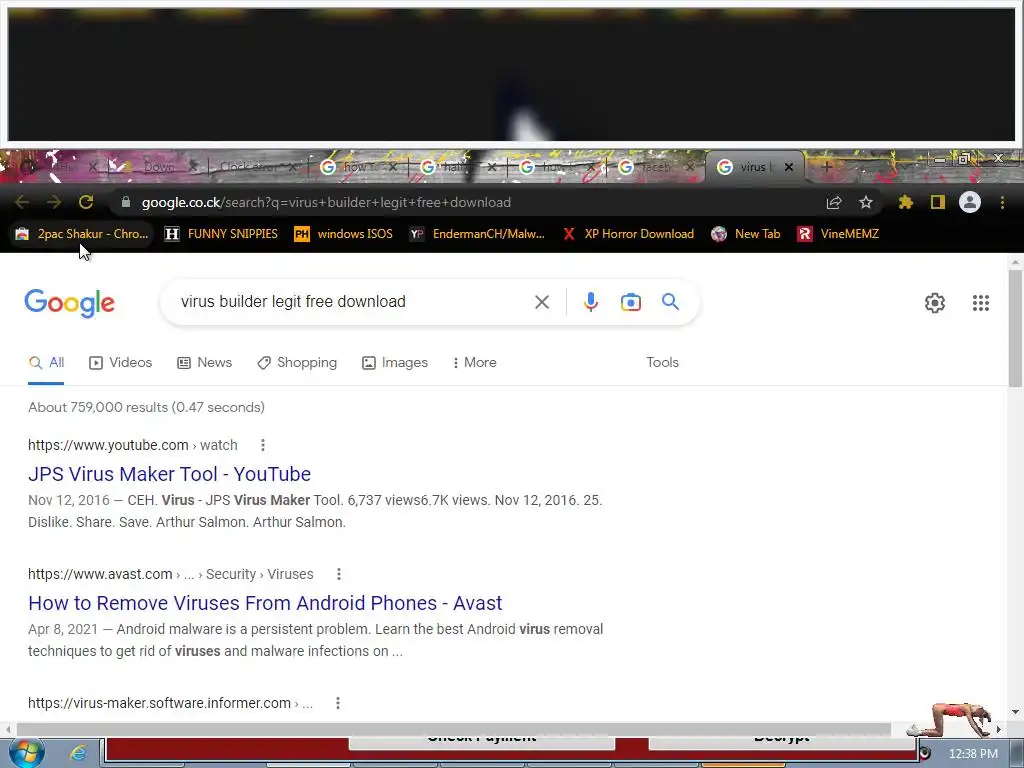This screenshot has width=1024, height=768.
Task: Open a new tab with the plus button
Action: point(826,167)
